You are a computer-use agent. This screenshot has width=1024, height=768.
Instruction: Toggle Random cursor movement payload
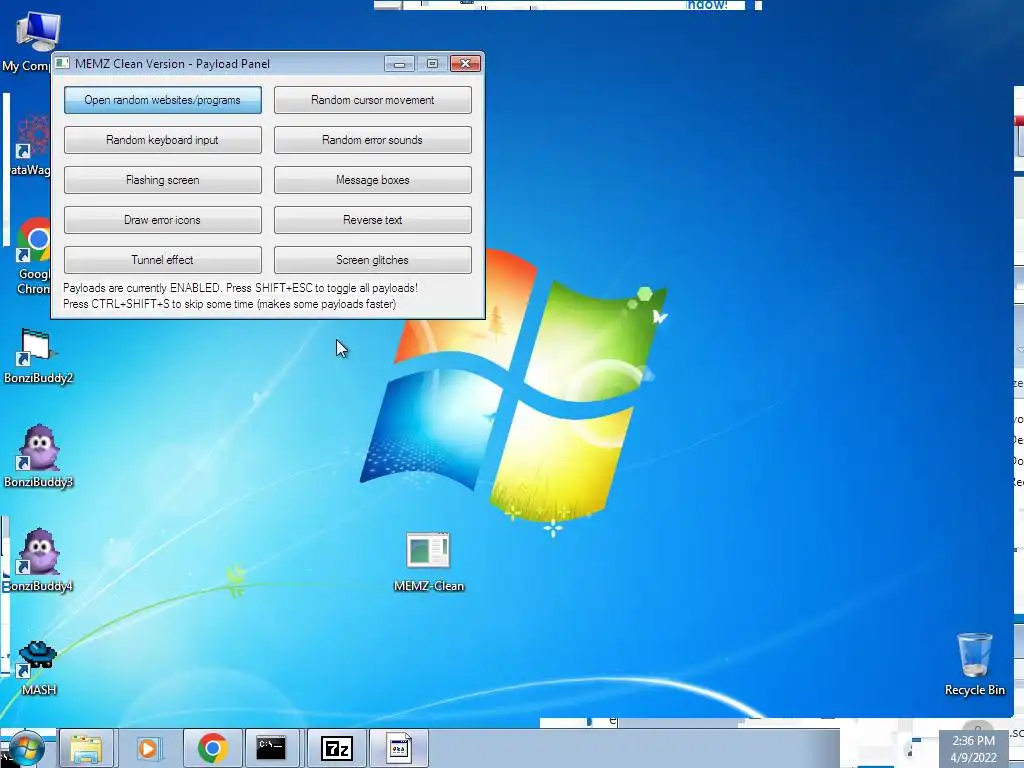coord(372,100)
